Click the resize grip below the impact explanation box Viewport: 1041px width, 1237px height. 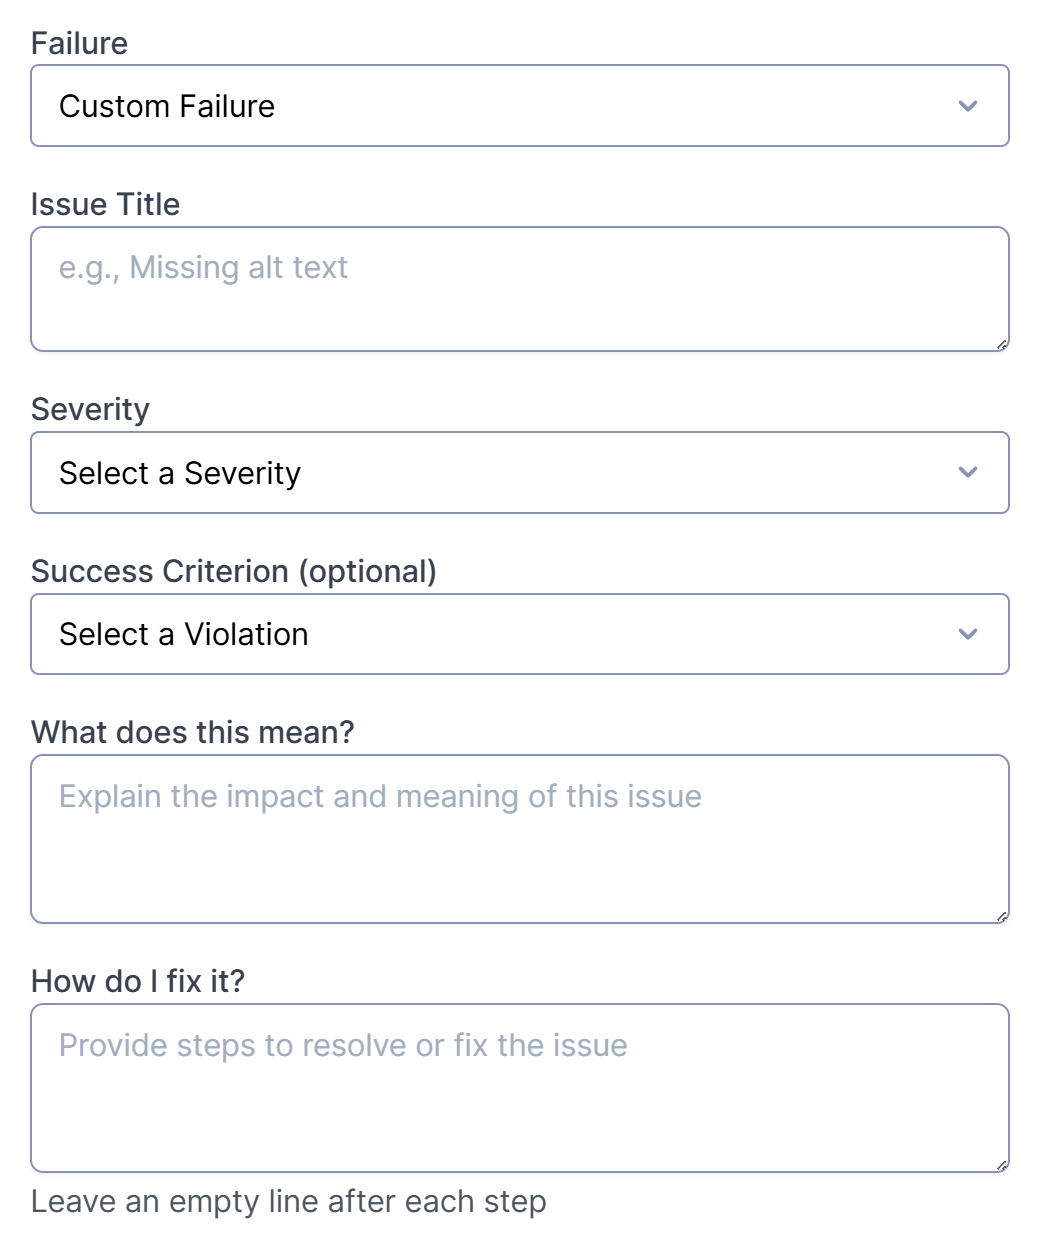(x=1002, y=915)
